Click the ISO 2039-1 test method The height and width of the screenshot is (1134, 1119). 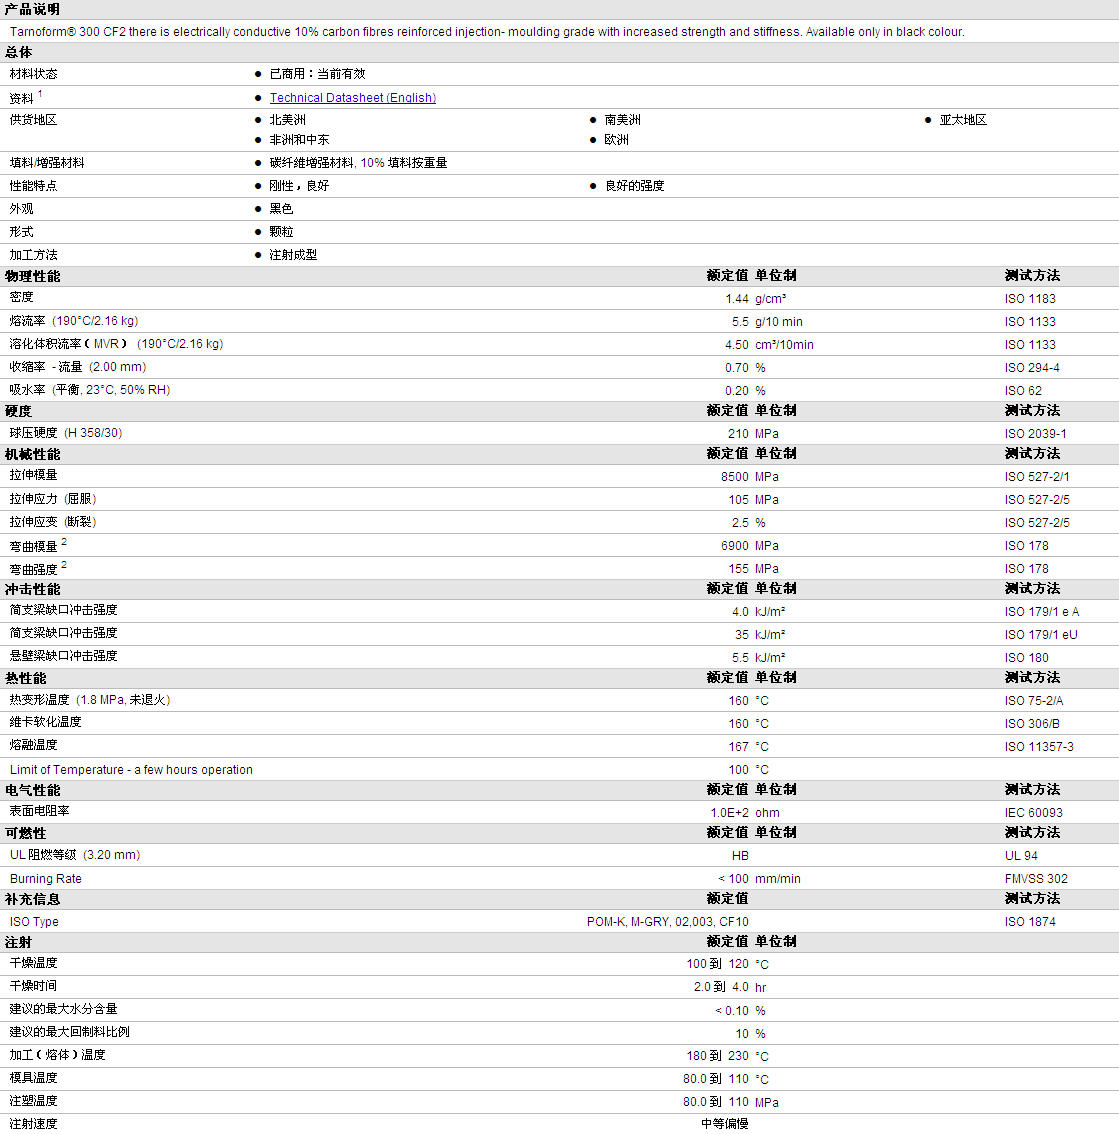coord(1035,434)
